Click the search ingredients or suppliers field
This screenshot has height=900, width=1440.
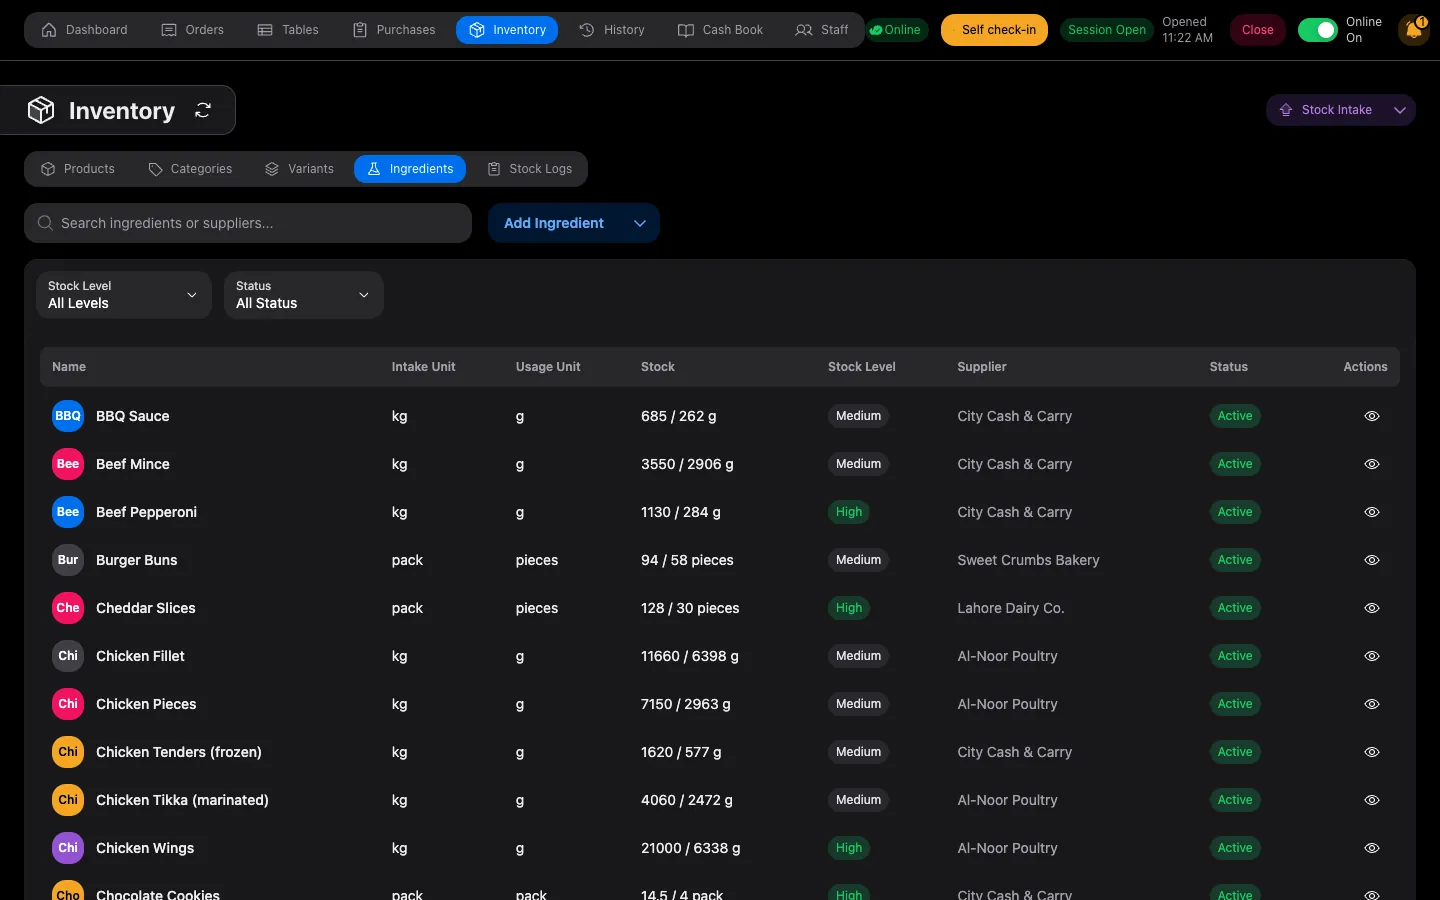(x=248, y=223)
